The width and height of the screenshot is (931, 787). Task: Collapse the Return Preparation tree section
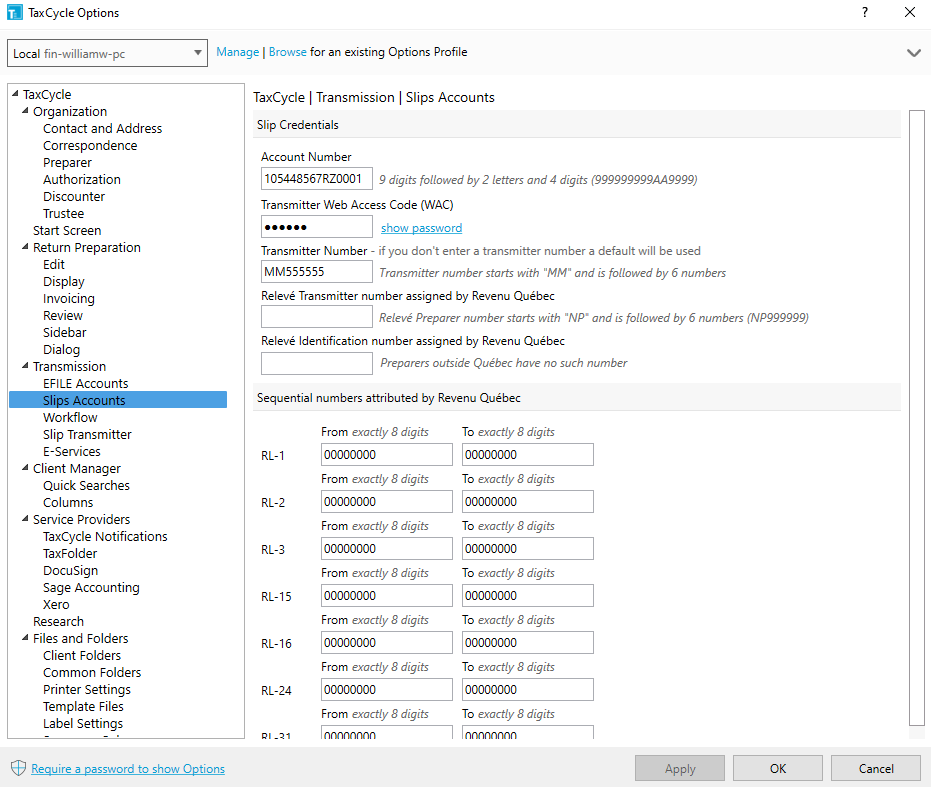(x=25, y=247)
